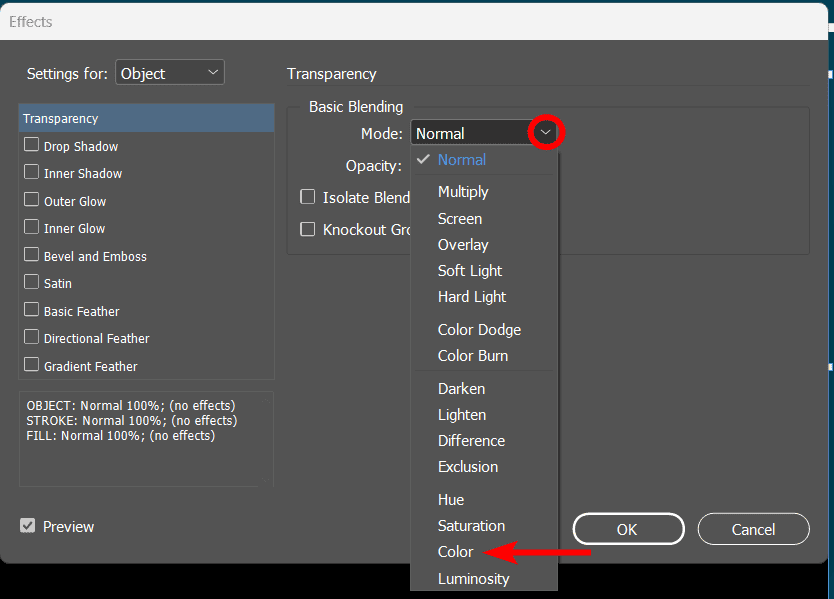Viewport: 834px width, 599px height.
Task: Click the blending Mode dropdown arrow
Action: click(x=545, y=132)
